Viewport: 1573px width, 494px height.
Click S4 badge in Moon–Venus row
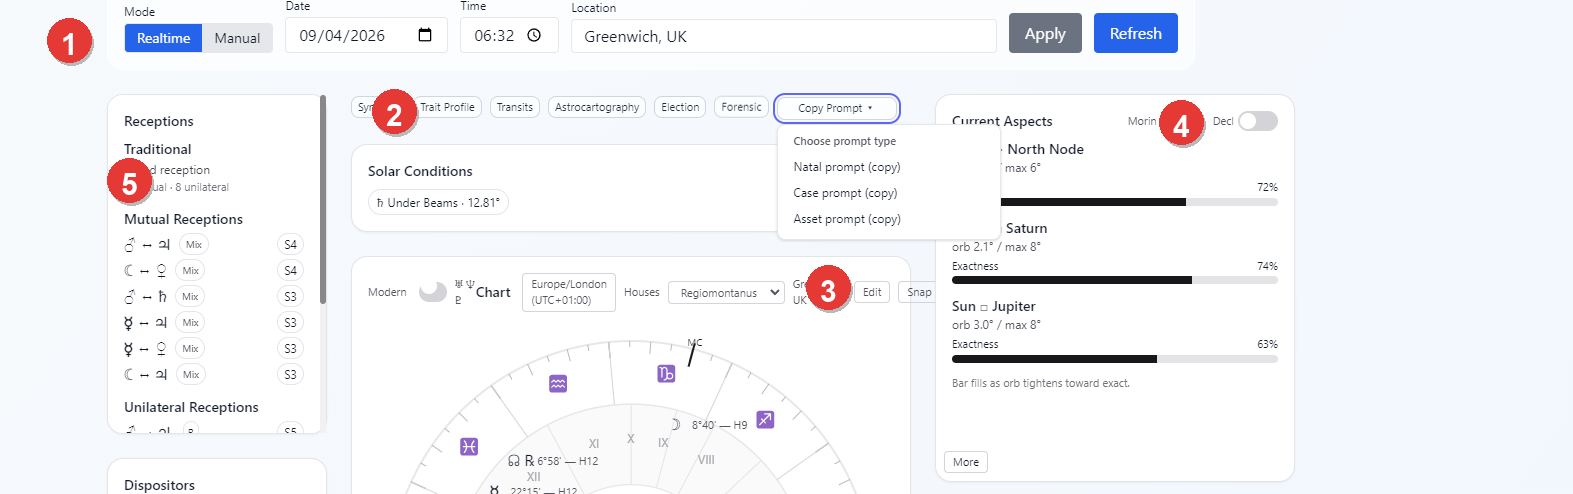point(290,271)
